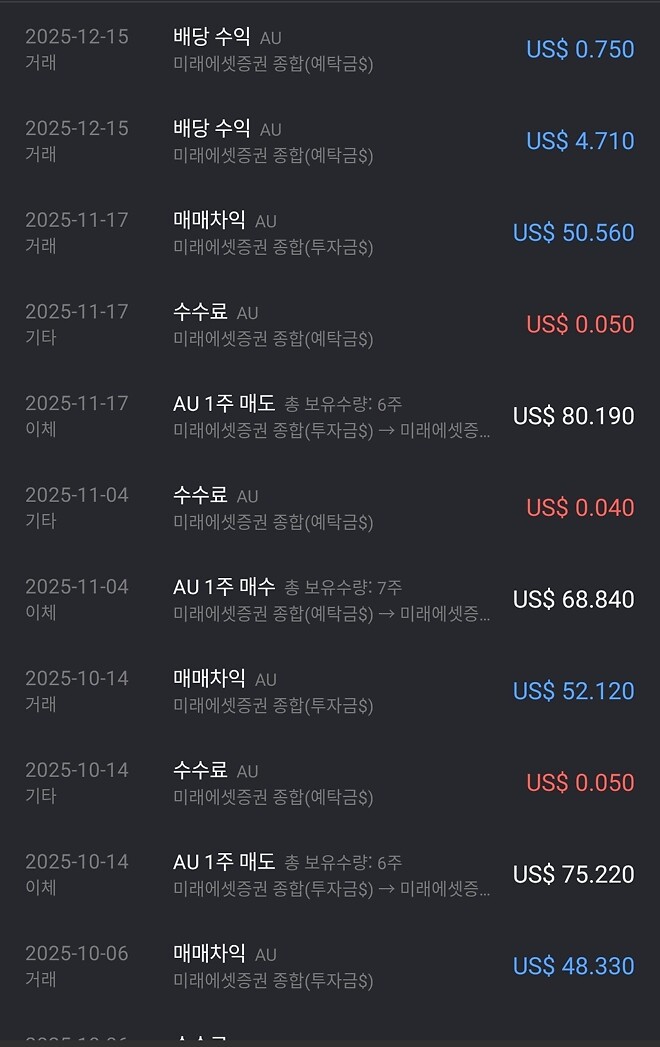This screenshot has height=1047, width=660.
Task: Tap the account text 미래에셋증권 종합(예탁금$)
Action: click(x=275, y=64)
